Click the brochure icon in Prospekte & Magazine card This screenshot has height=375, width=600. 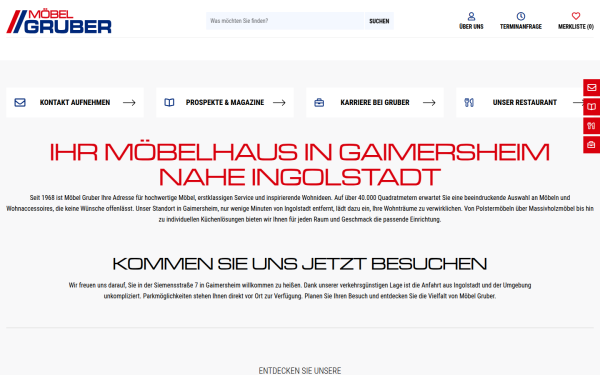[x=169, y=103]
